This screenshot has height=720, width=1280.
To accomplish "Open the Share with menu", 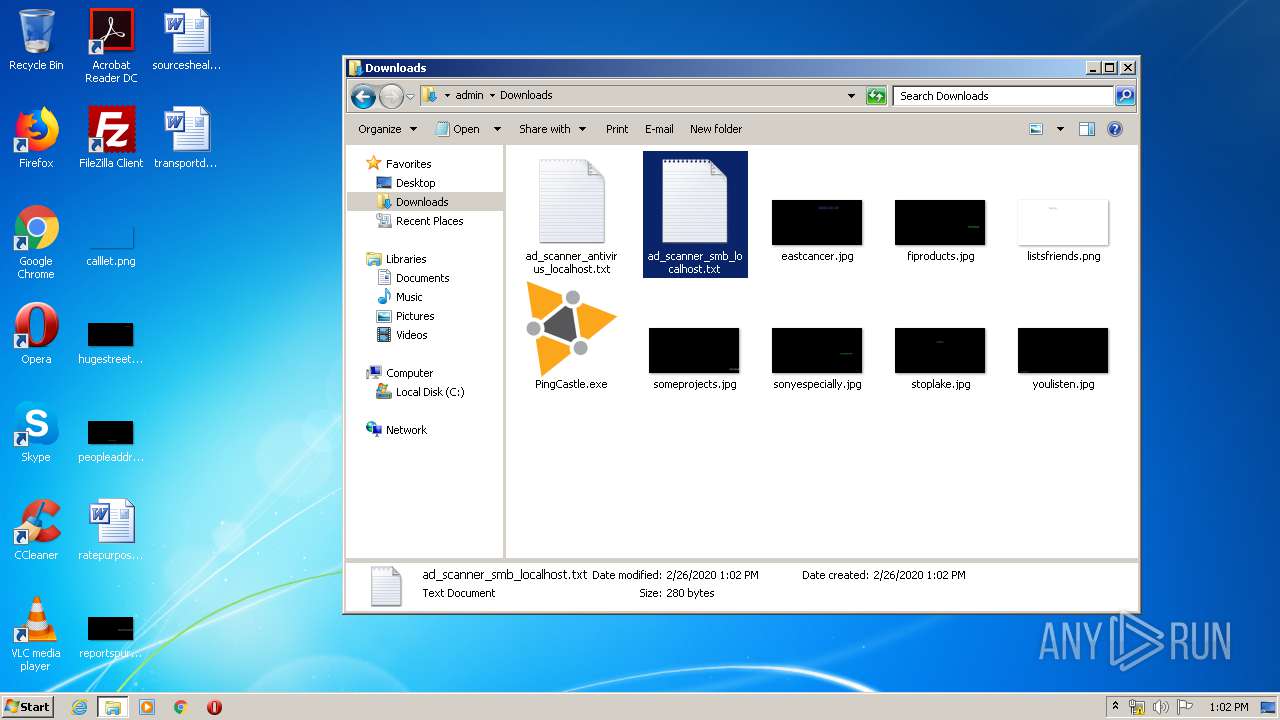I will (x=551, y=129).
